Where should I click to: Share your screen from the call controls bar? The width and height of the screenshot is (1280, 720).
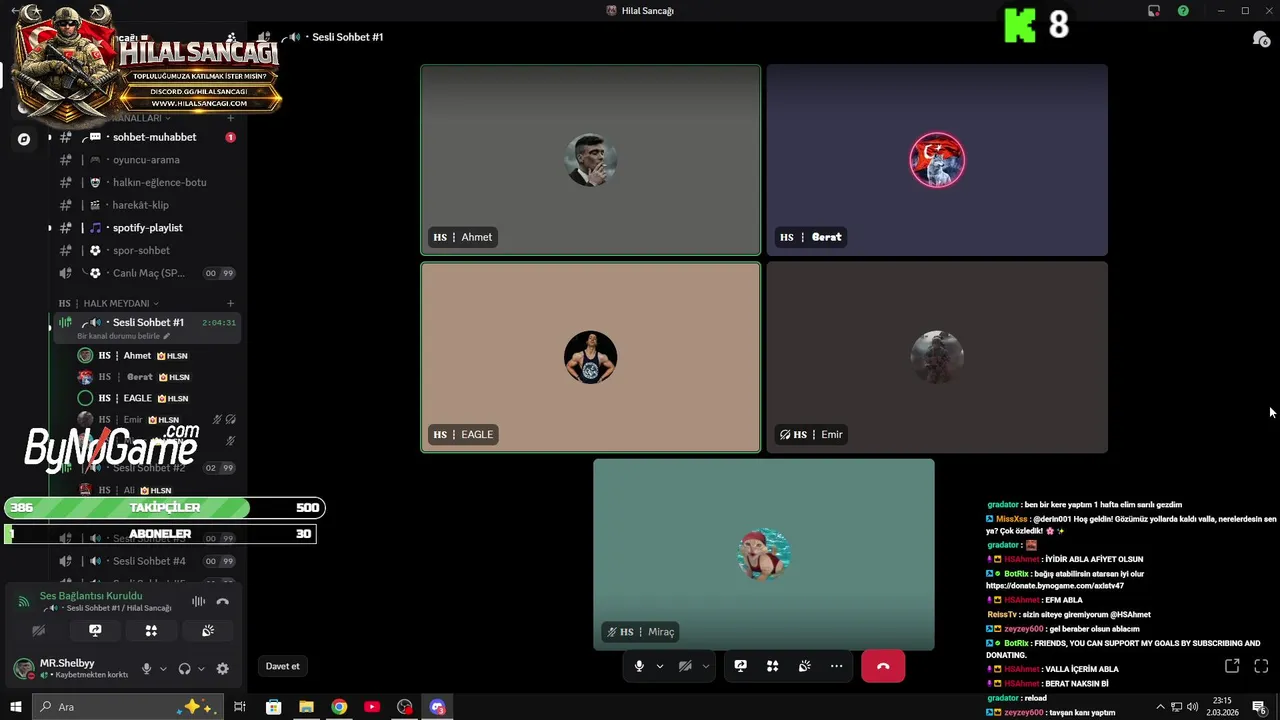(740, 666)
